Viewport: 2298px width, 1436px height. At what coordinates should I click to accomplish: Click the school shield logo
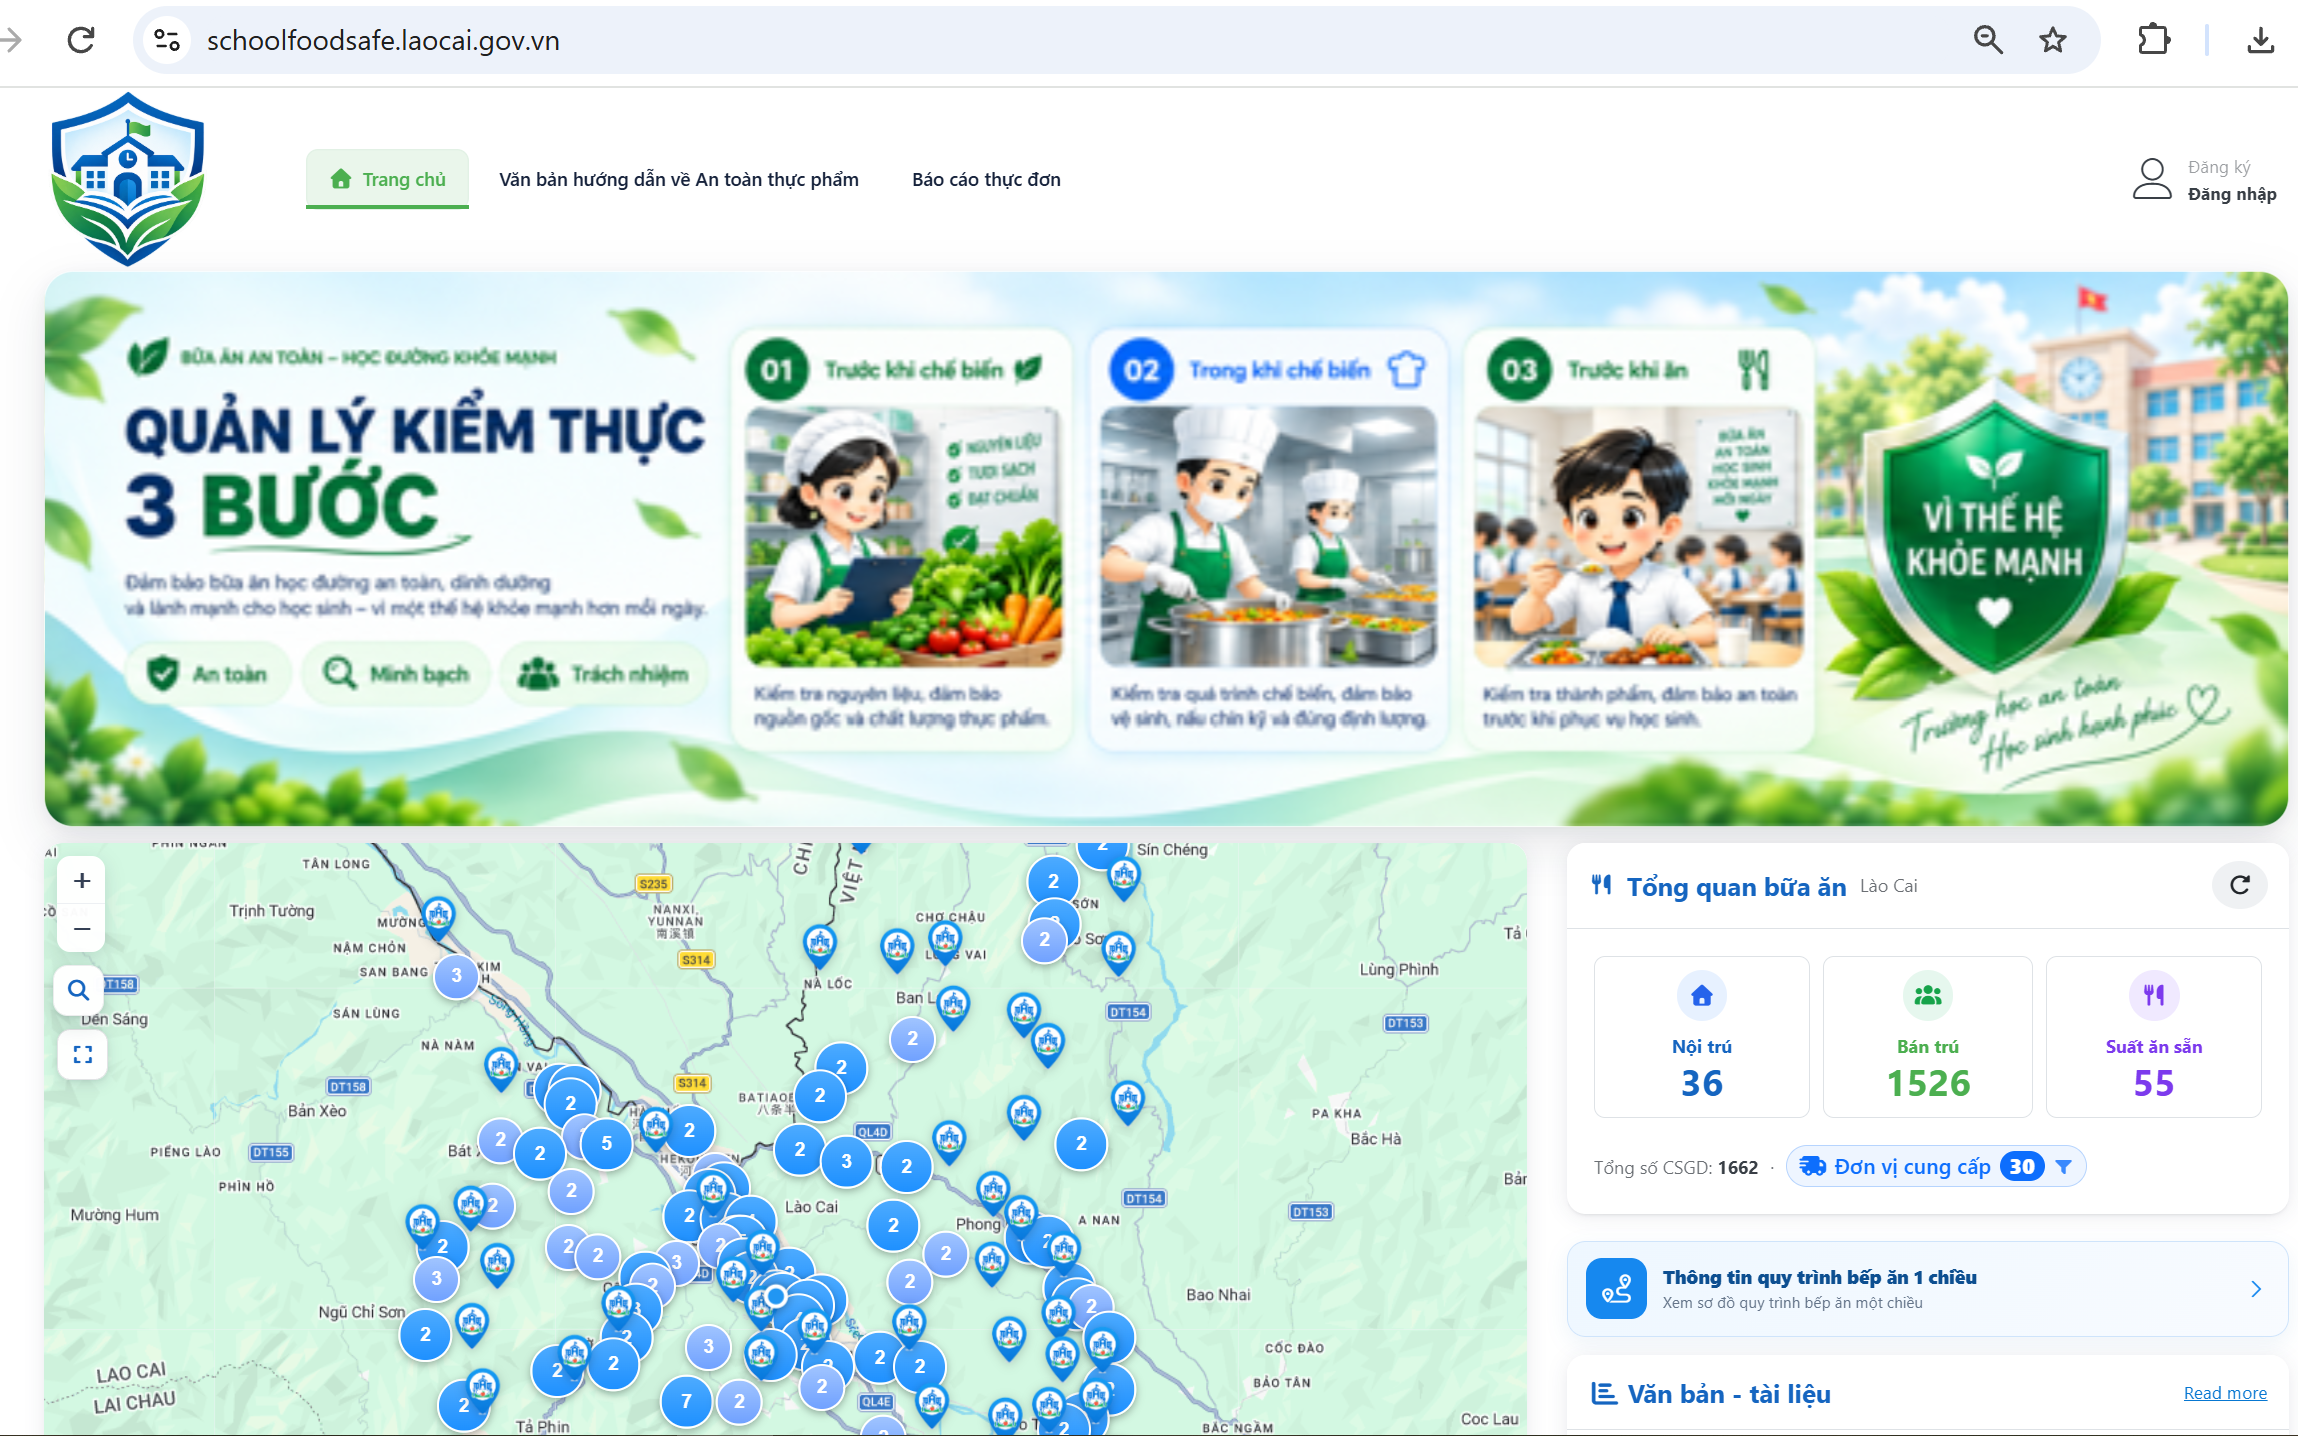click(x=128, y=179)
